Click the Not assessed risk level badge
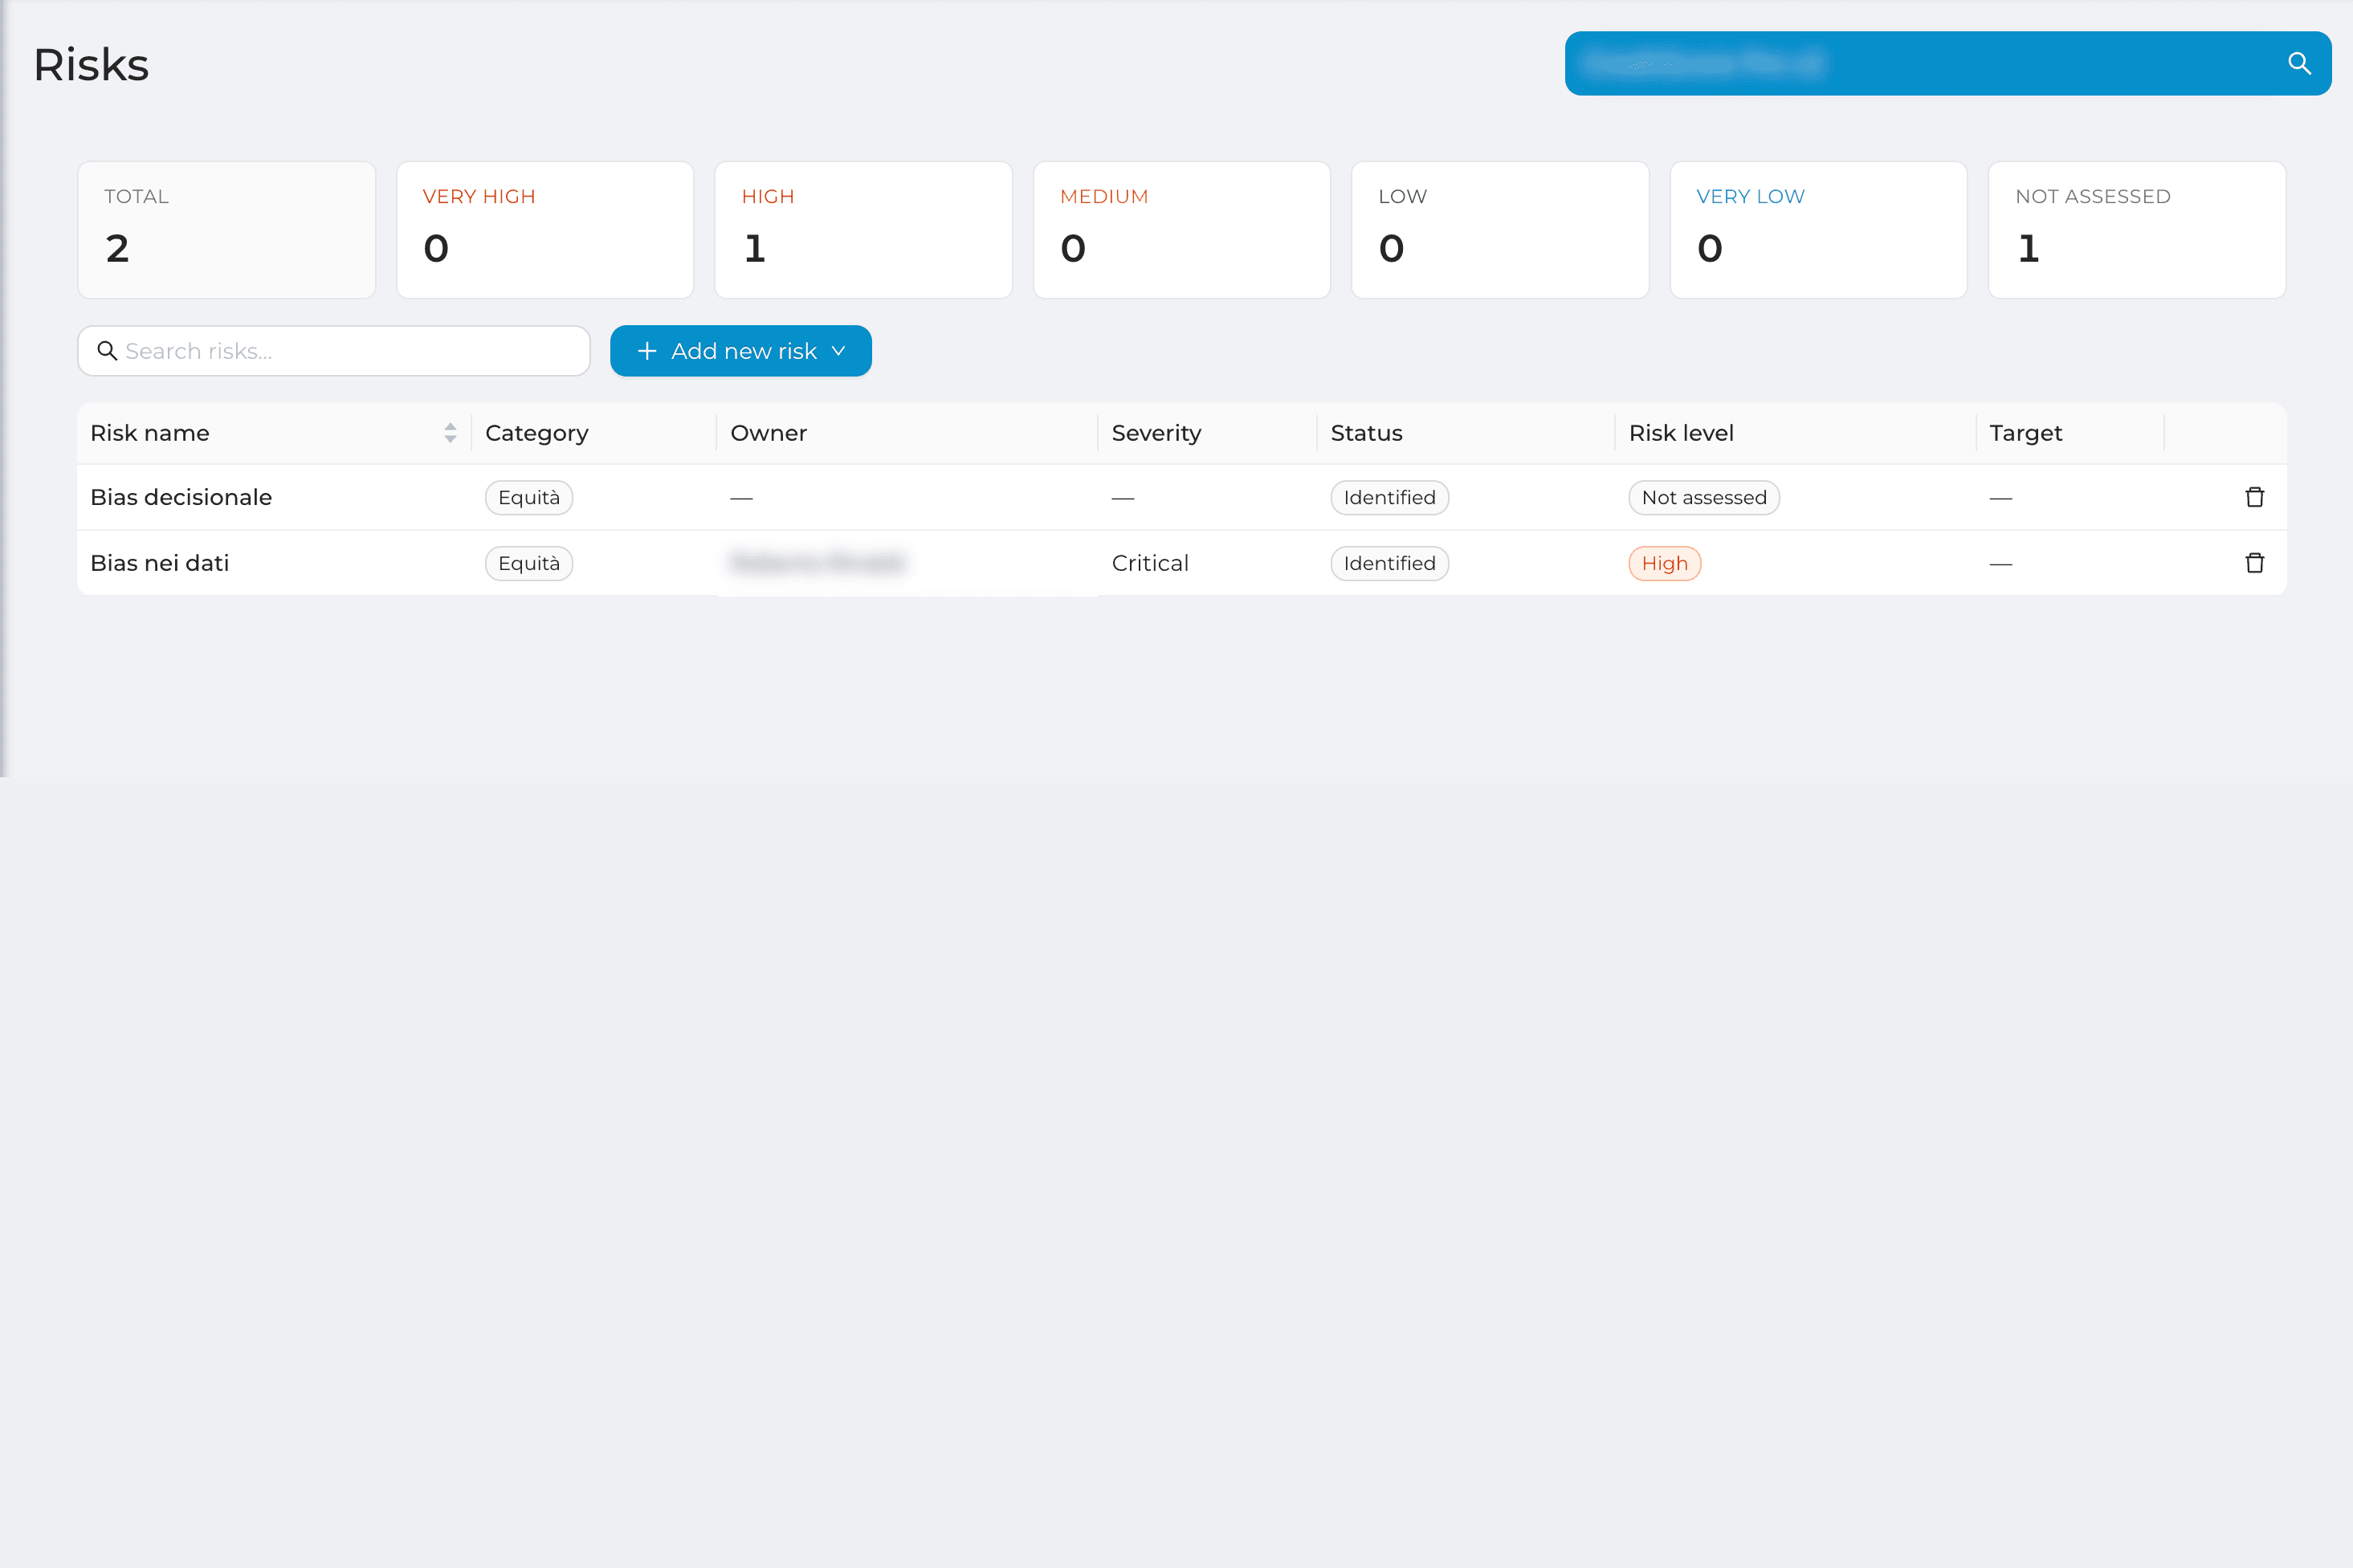This screenshot has height=1568, width=2353. (1704, 497)
